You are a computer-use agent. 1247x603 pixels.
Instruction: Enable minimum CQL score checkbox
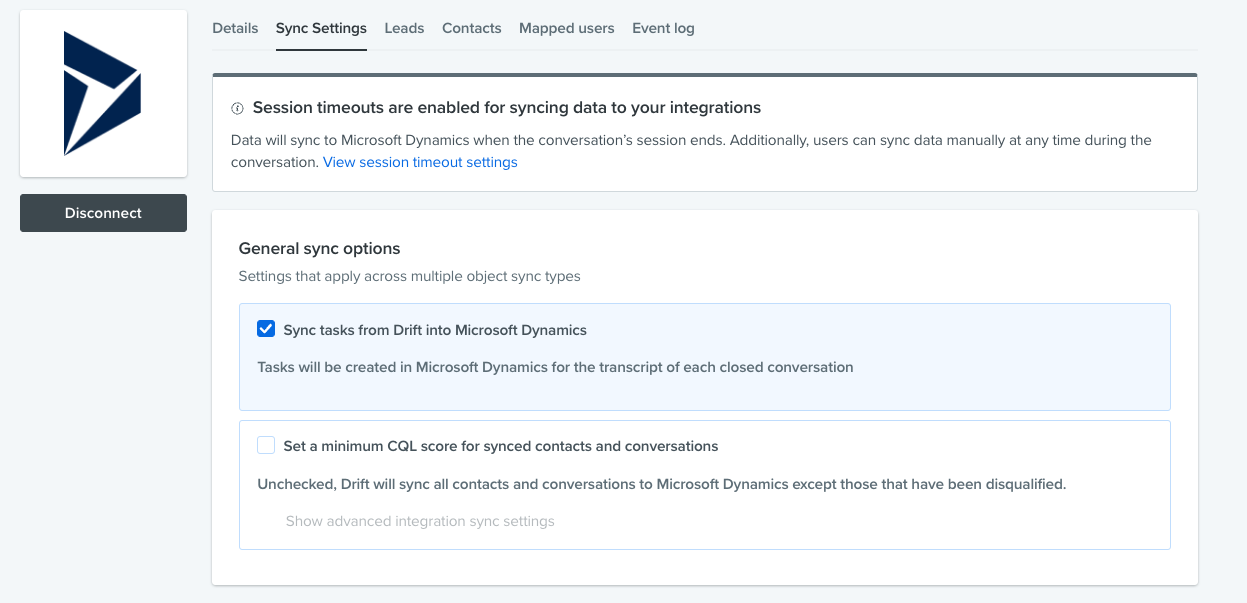266,445
